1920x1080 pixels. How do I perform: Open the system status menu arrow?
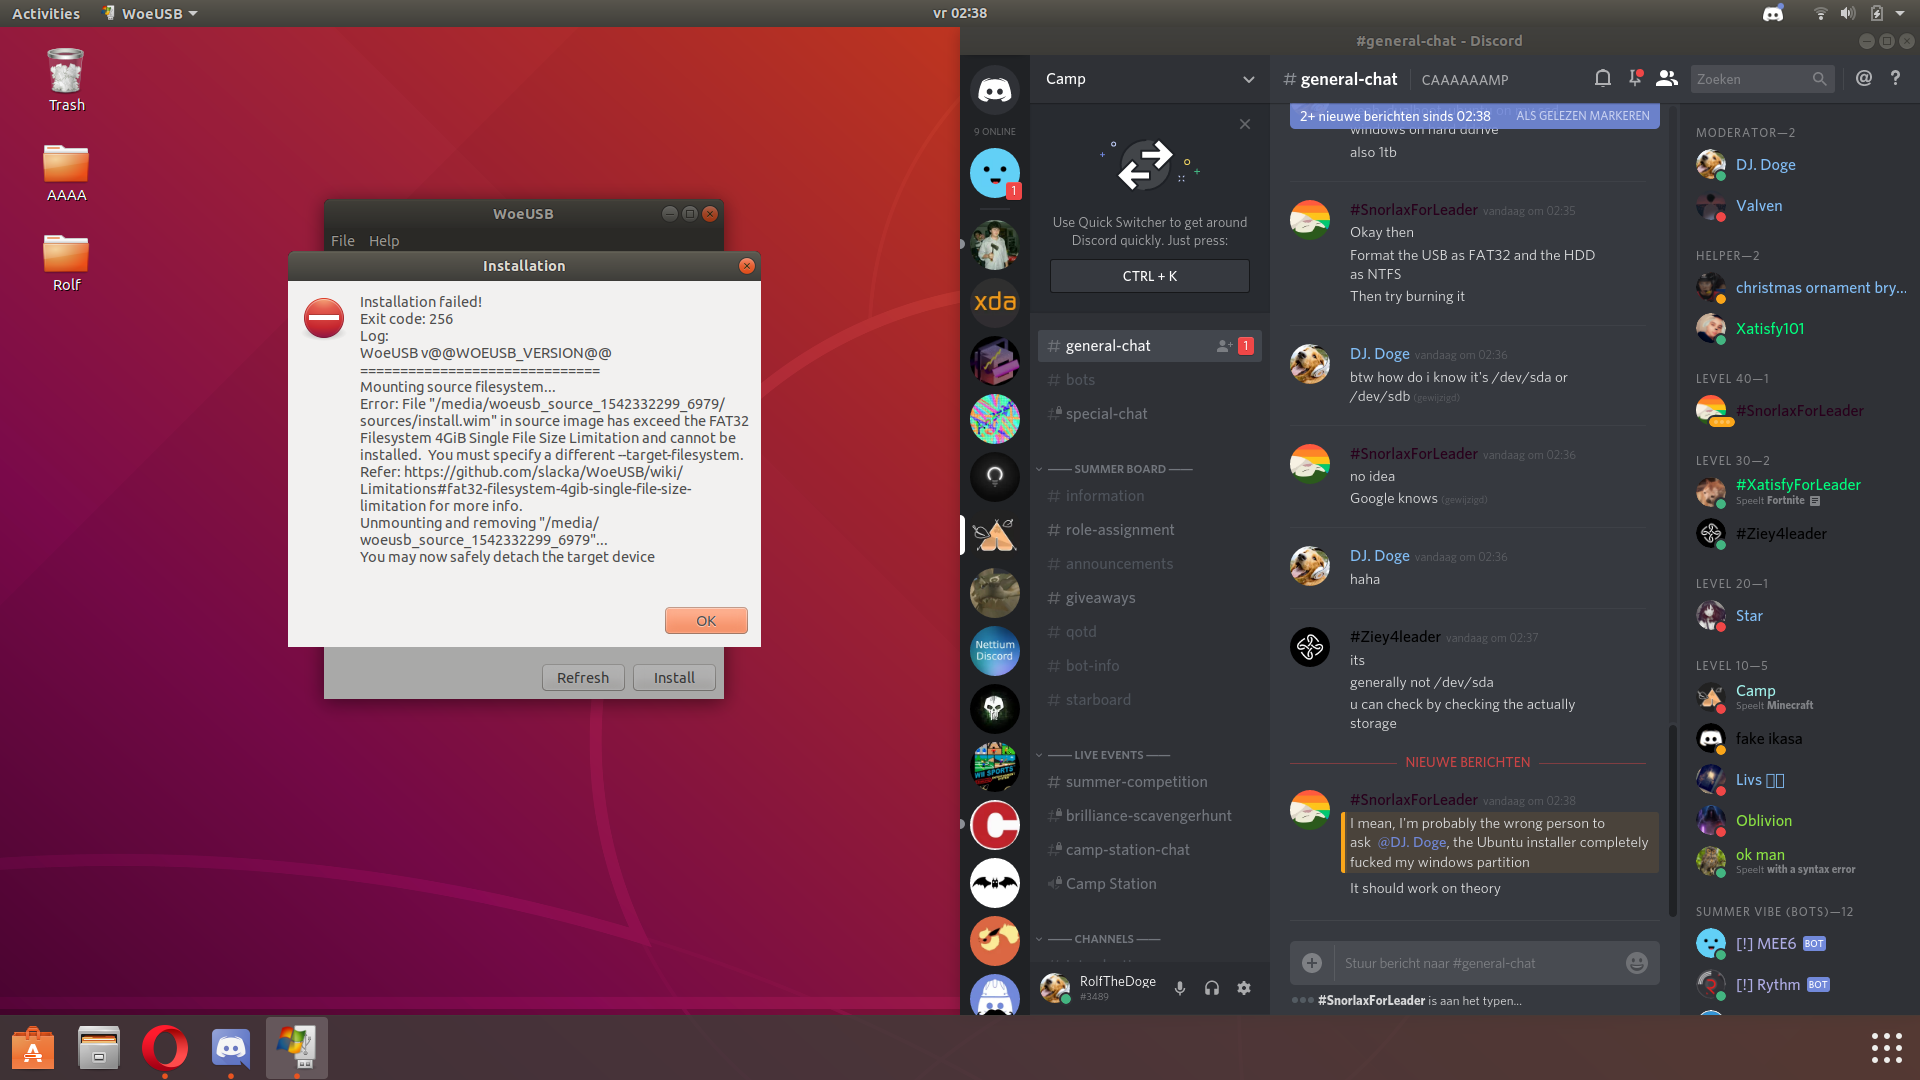(x=1900, y=13)
